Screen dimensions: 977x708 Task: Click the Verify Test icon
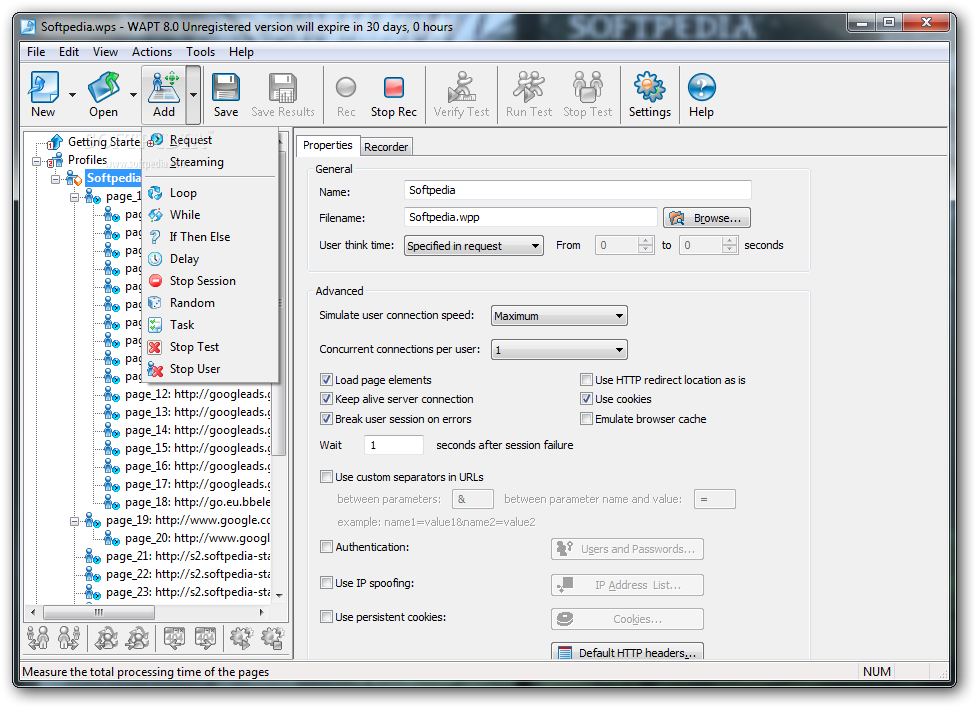tap(461, 95)
